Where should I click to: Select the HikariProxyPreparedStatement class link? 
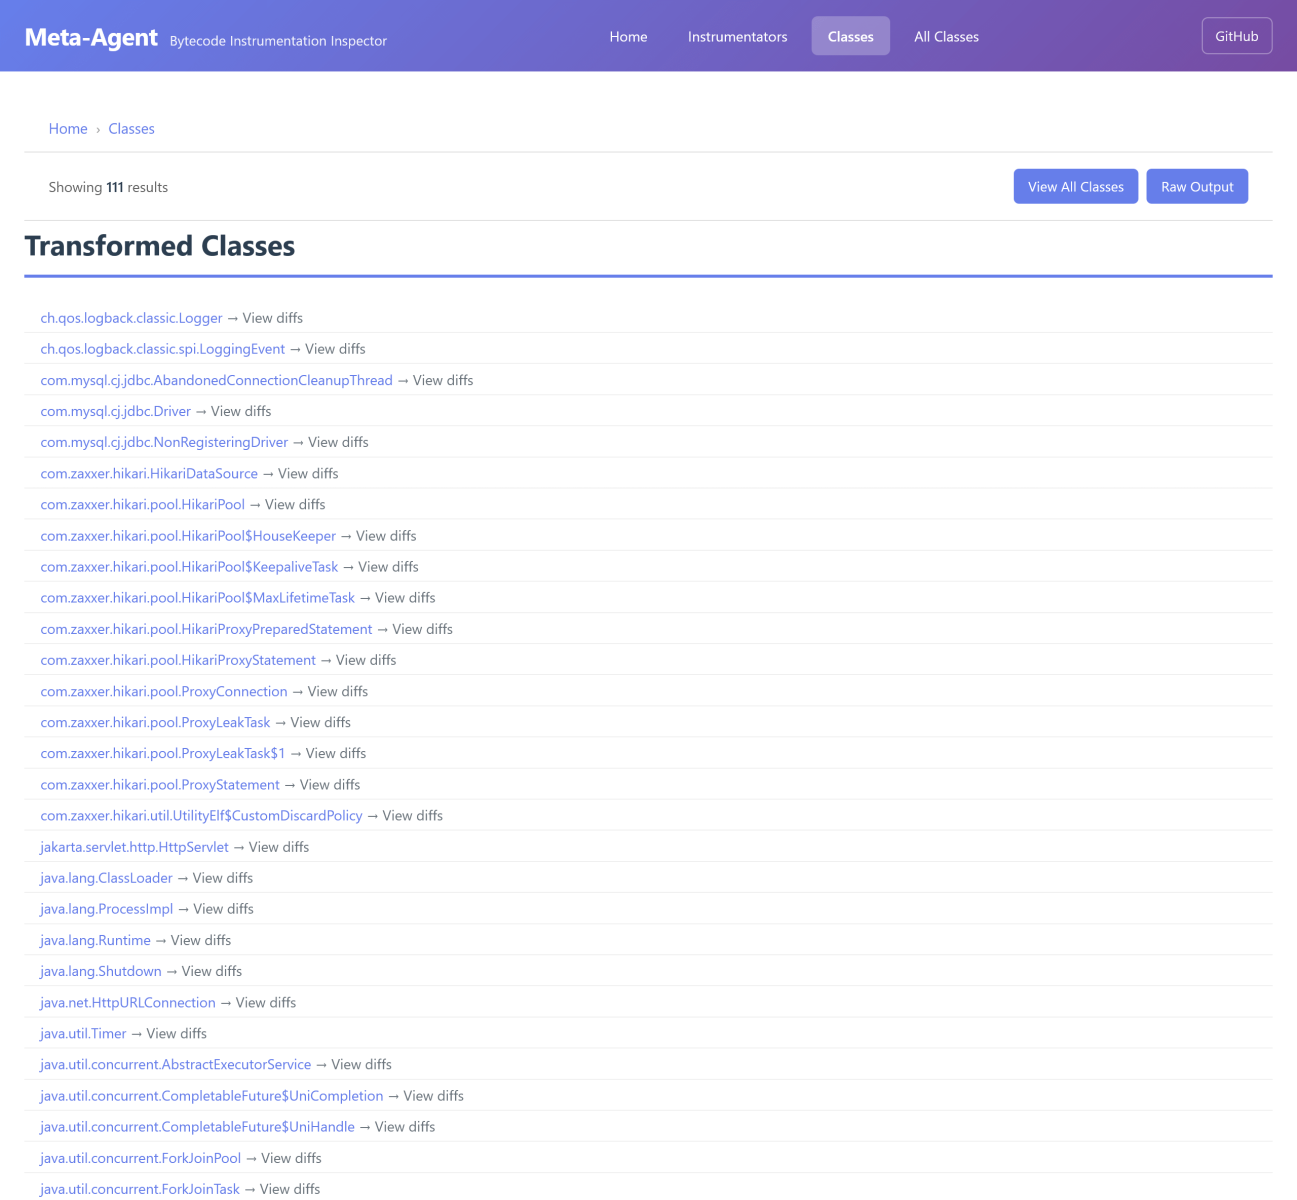click(x=206, y=629)
